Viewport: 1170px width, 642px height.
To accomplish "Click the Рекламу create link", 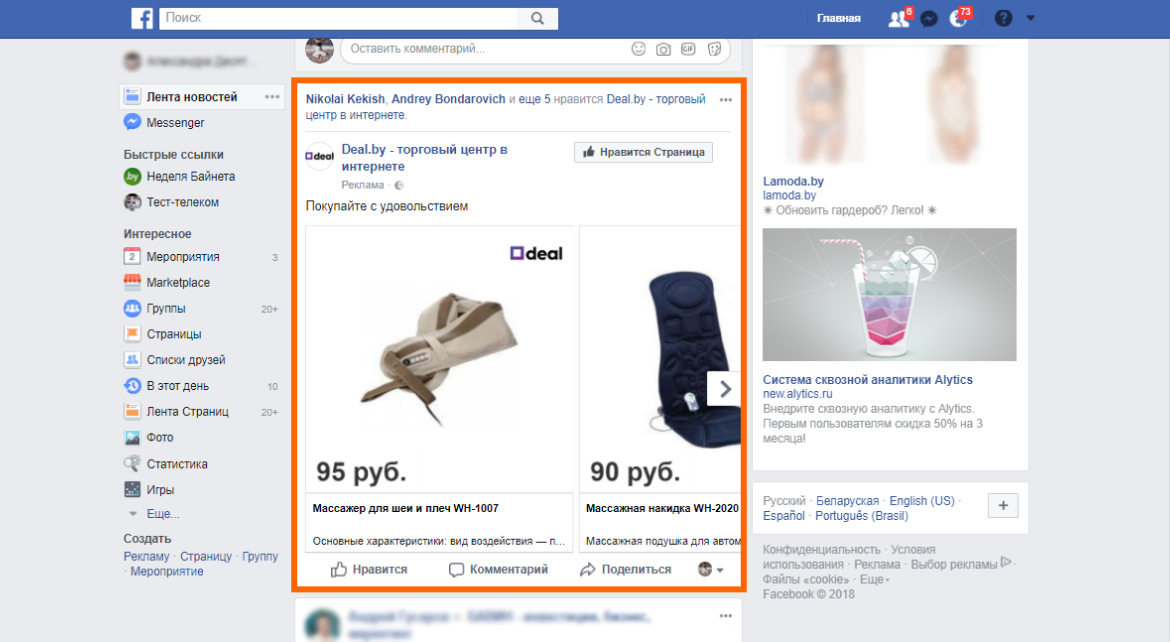I will (146, 557).
